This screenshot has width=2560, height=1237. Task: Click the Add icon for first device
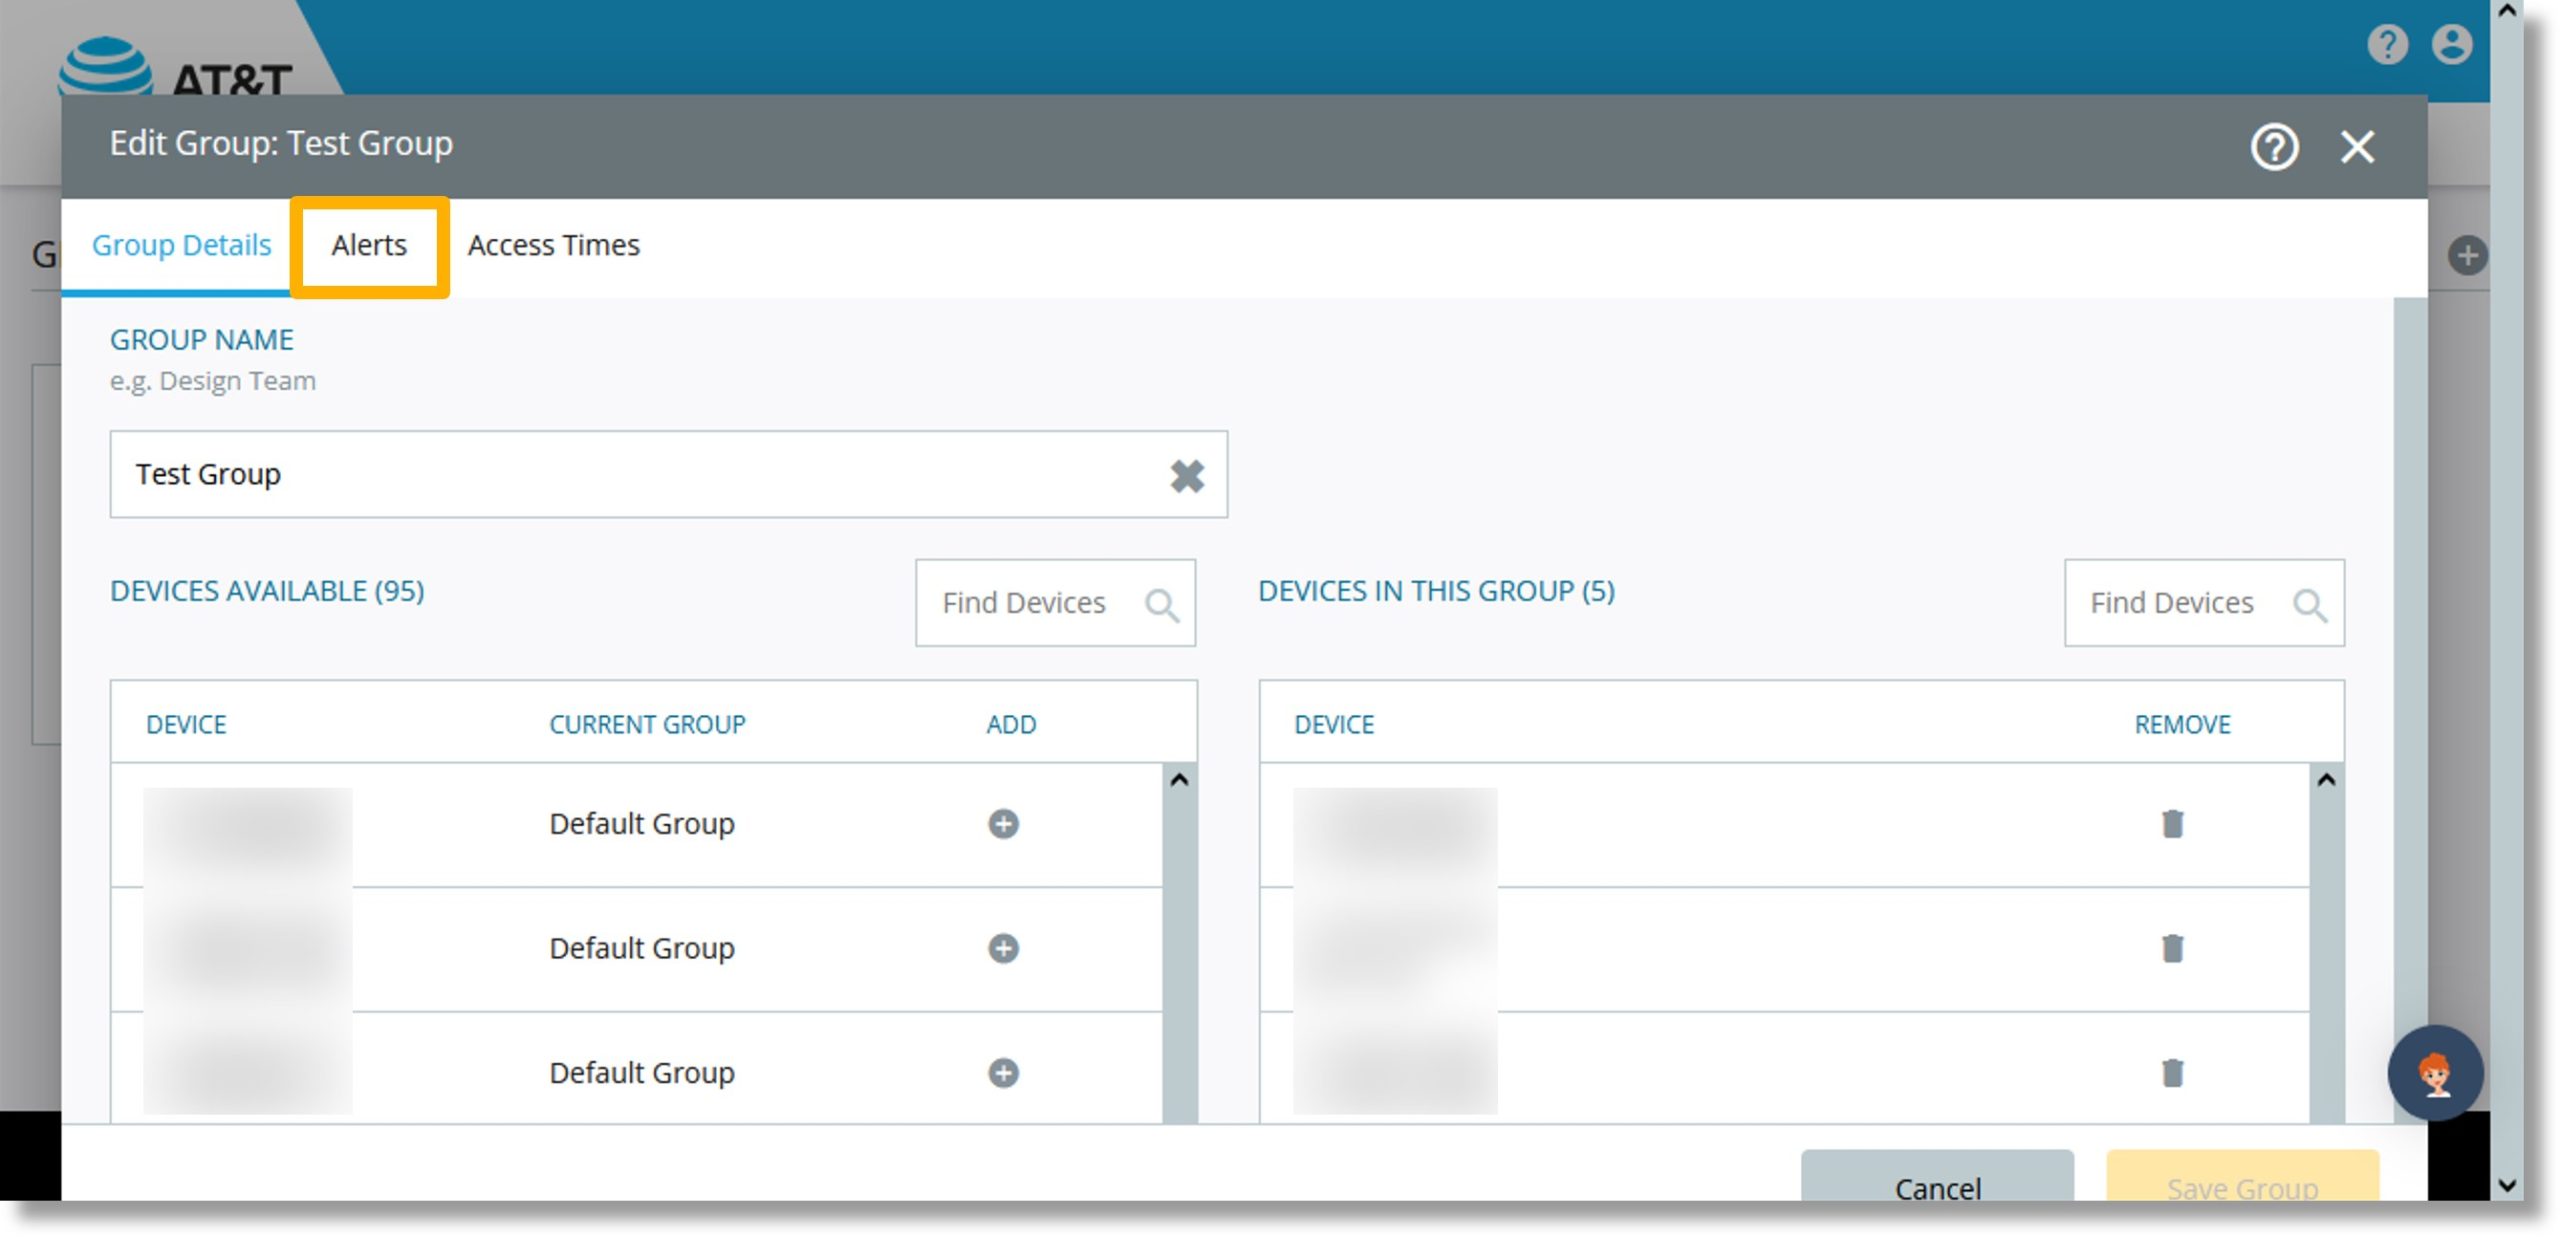(x=1004, y=822)
